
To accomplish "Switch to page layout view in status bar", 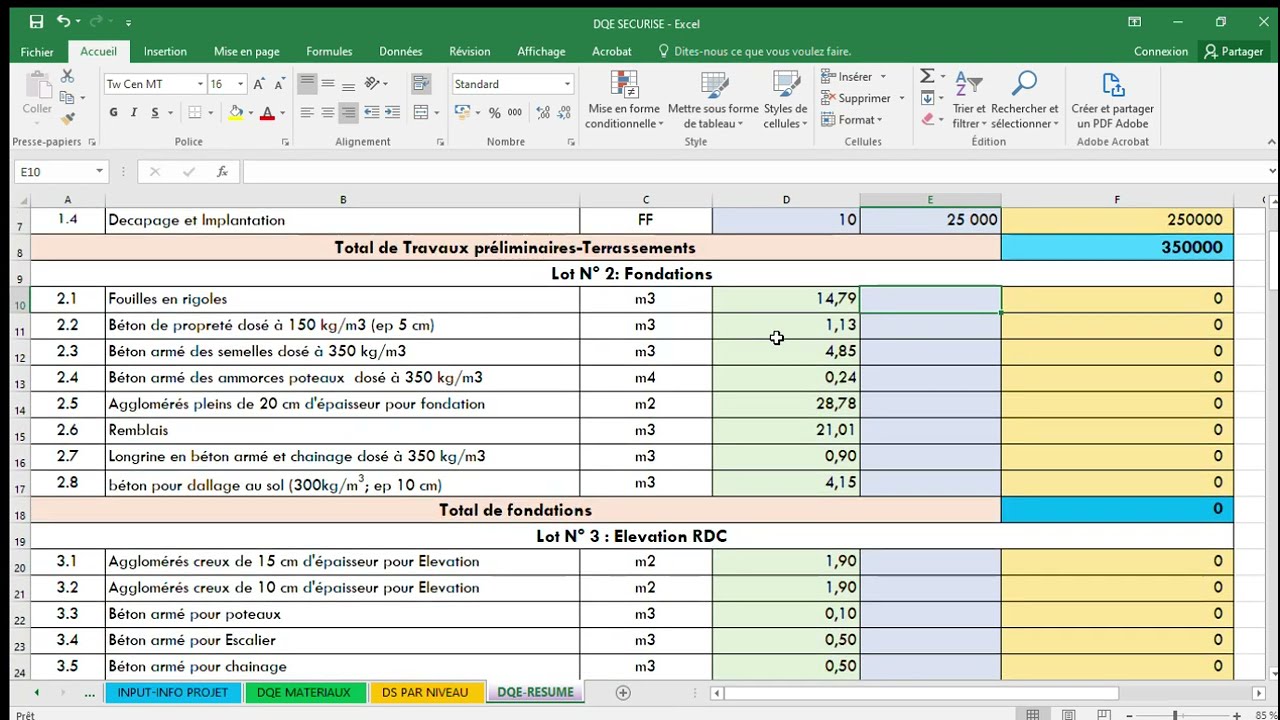I will (1069, 714).
